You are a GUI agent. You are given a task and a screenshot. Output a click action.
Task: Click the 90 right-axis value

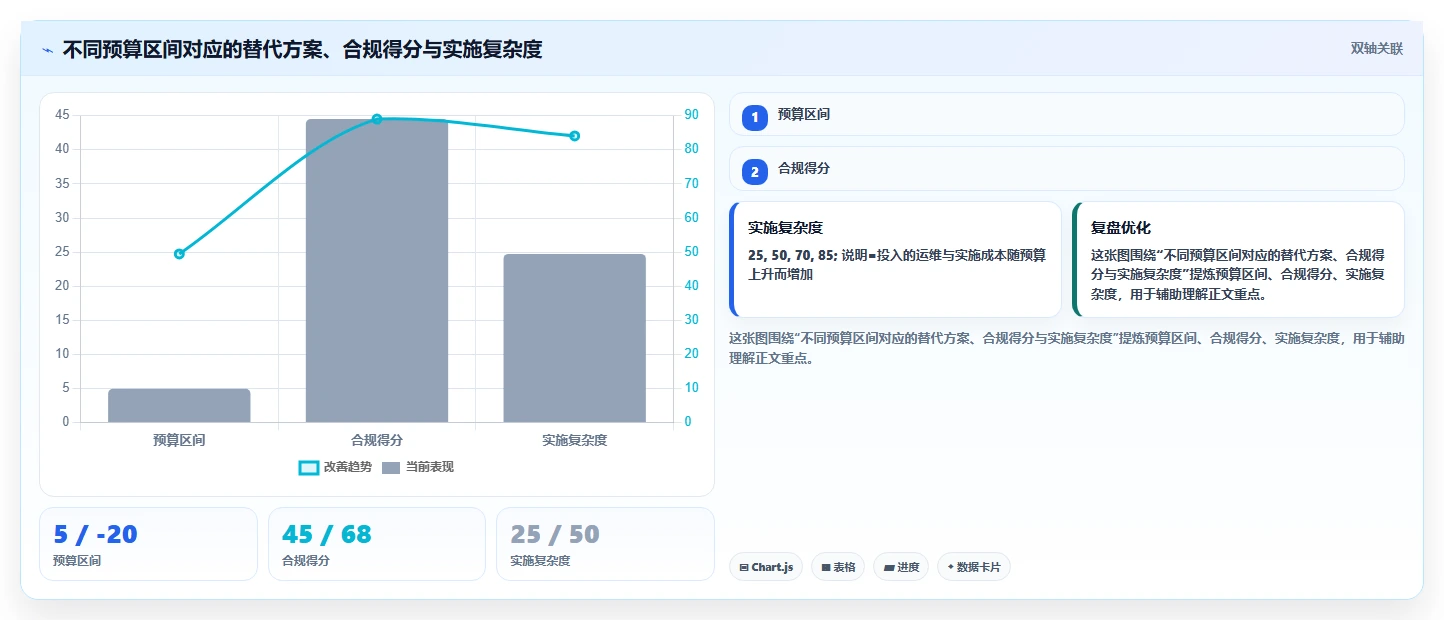691,115
